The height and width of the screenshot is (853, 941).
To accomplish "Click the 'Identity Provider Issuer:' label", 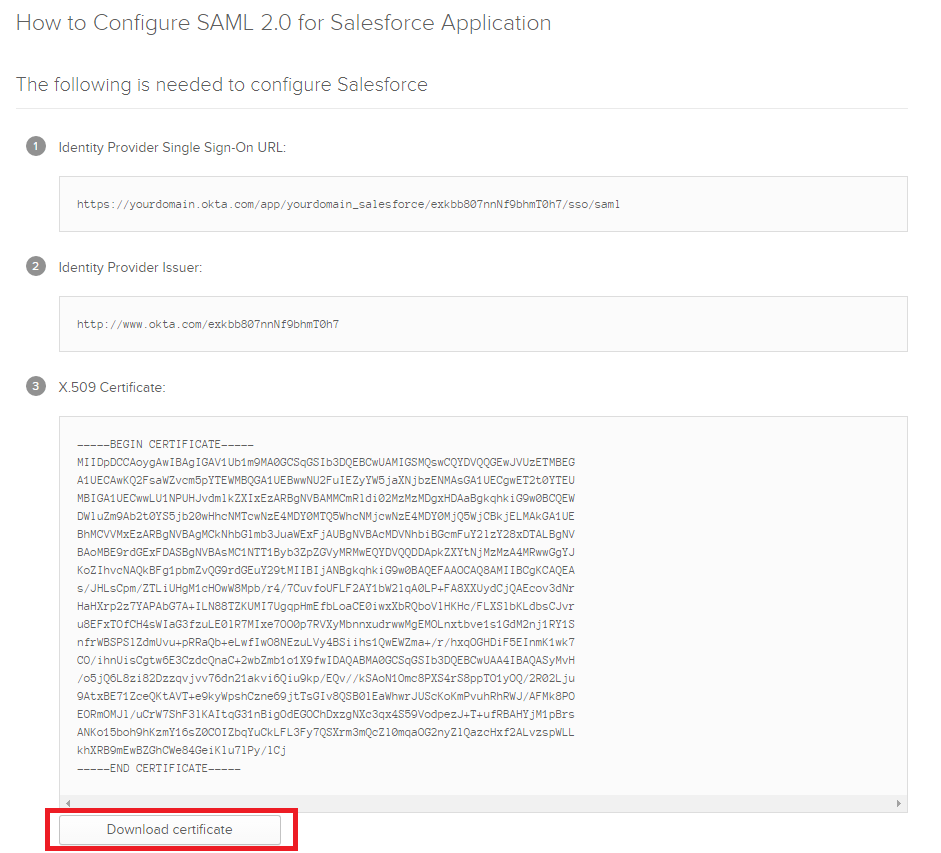I will click(130, 268).
